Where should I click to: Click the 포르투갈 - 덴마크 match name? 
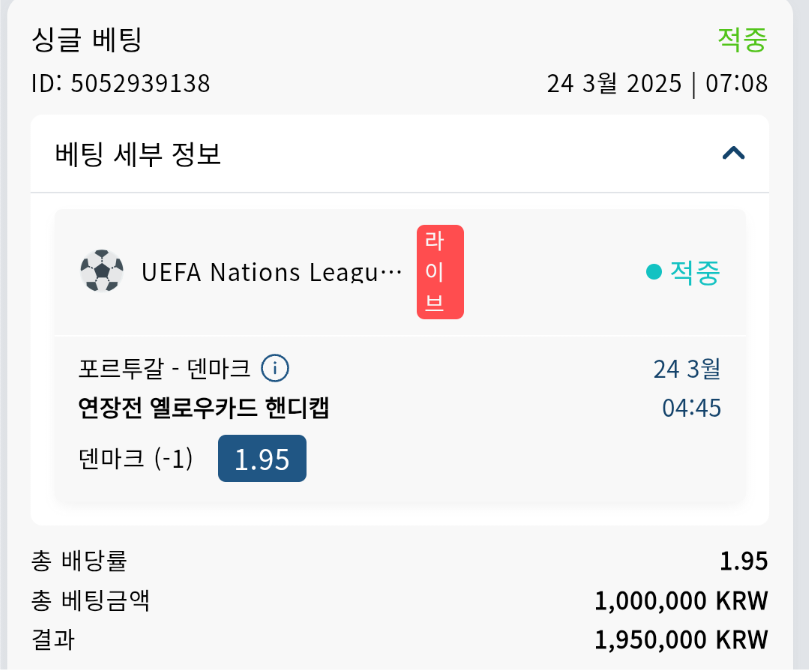point(164,368)
